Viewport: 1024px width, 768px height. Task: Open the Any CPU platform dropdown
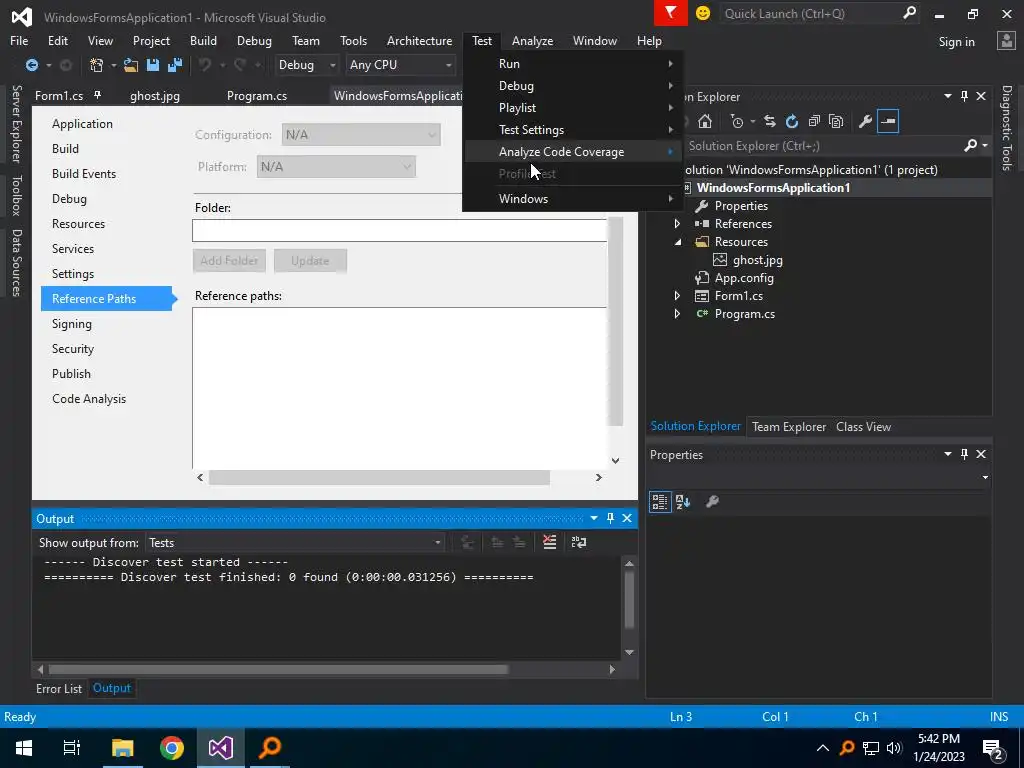coord(400,65)
